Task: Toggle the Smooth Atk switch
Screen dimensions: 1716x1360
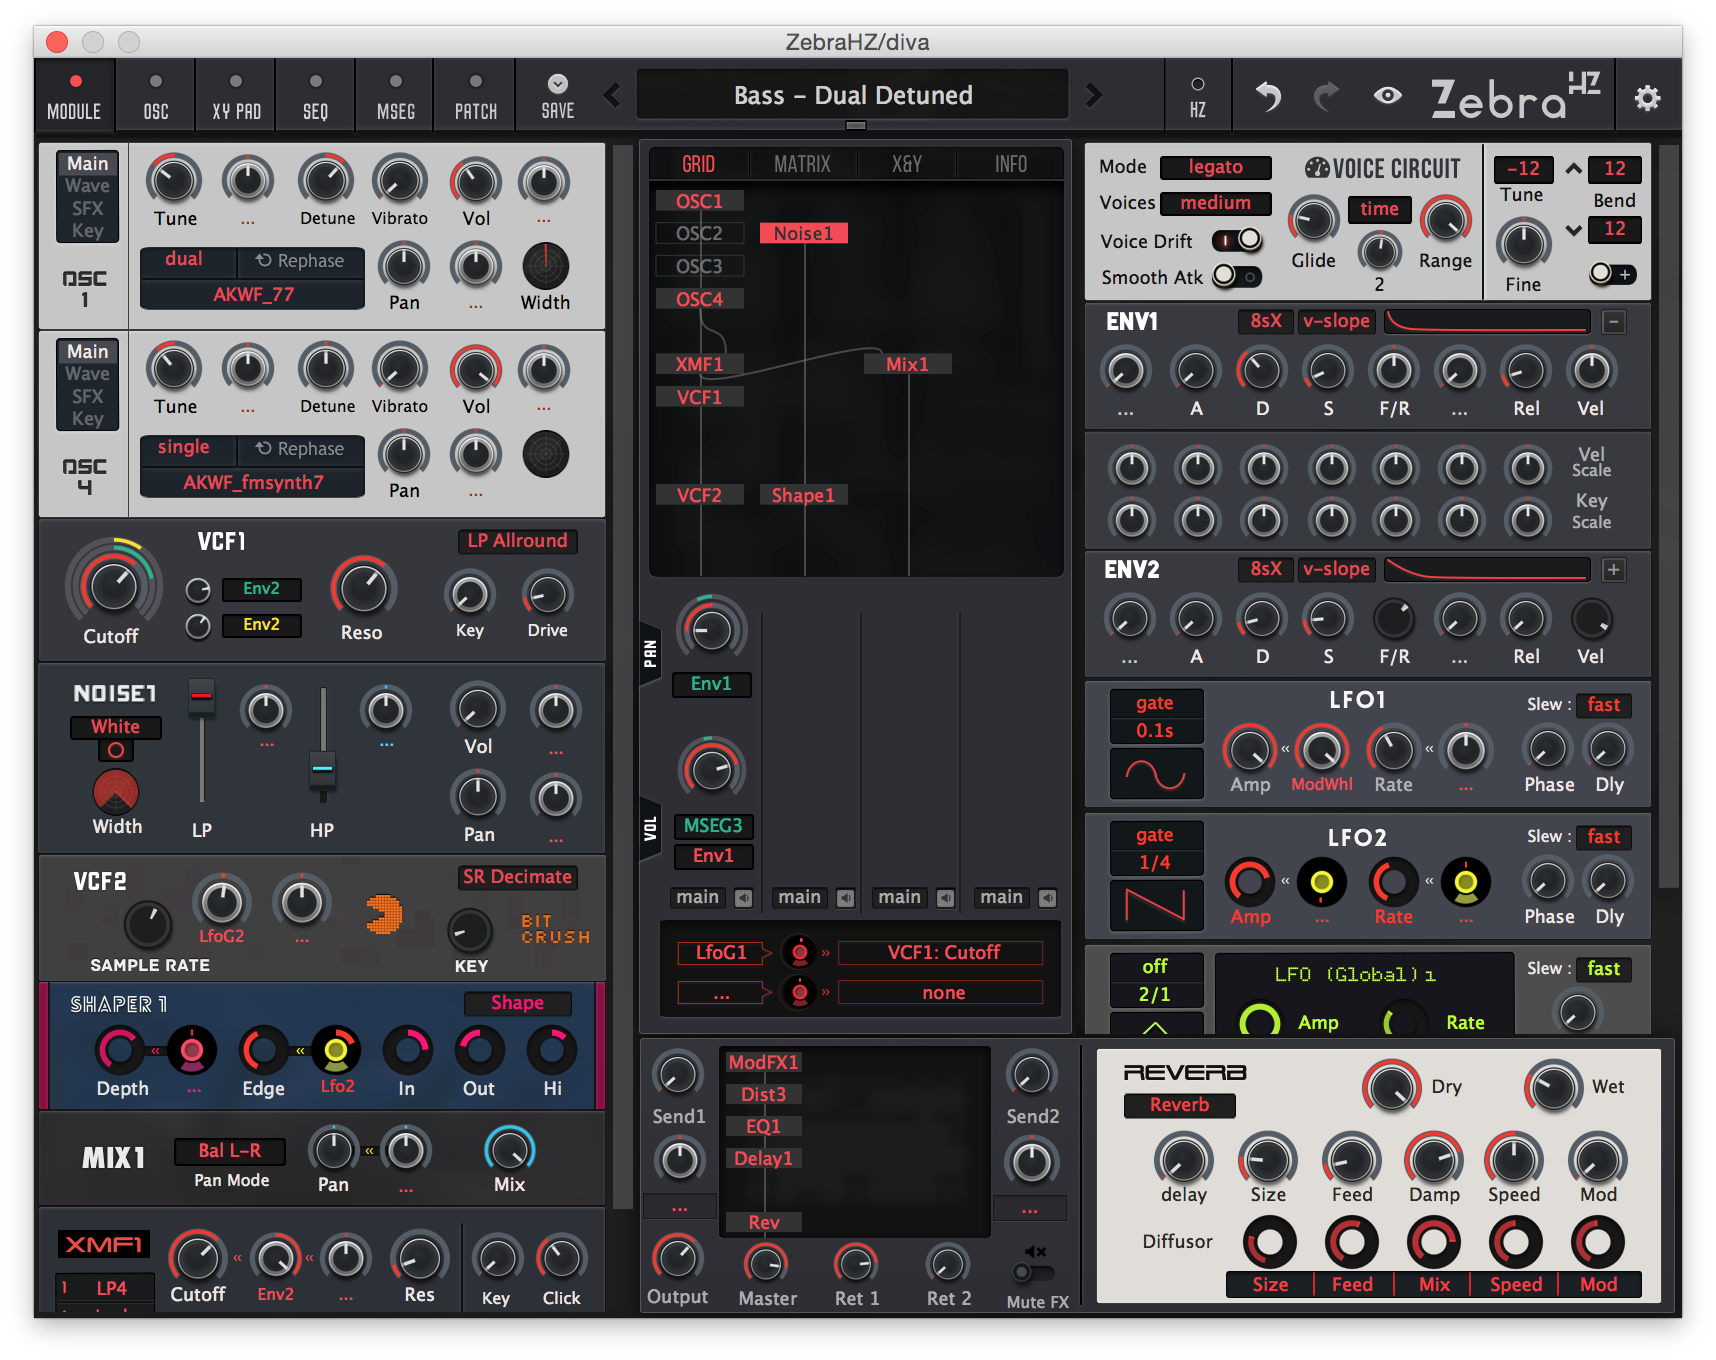Action: pyautogui.click(x=1237, y=276)
